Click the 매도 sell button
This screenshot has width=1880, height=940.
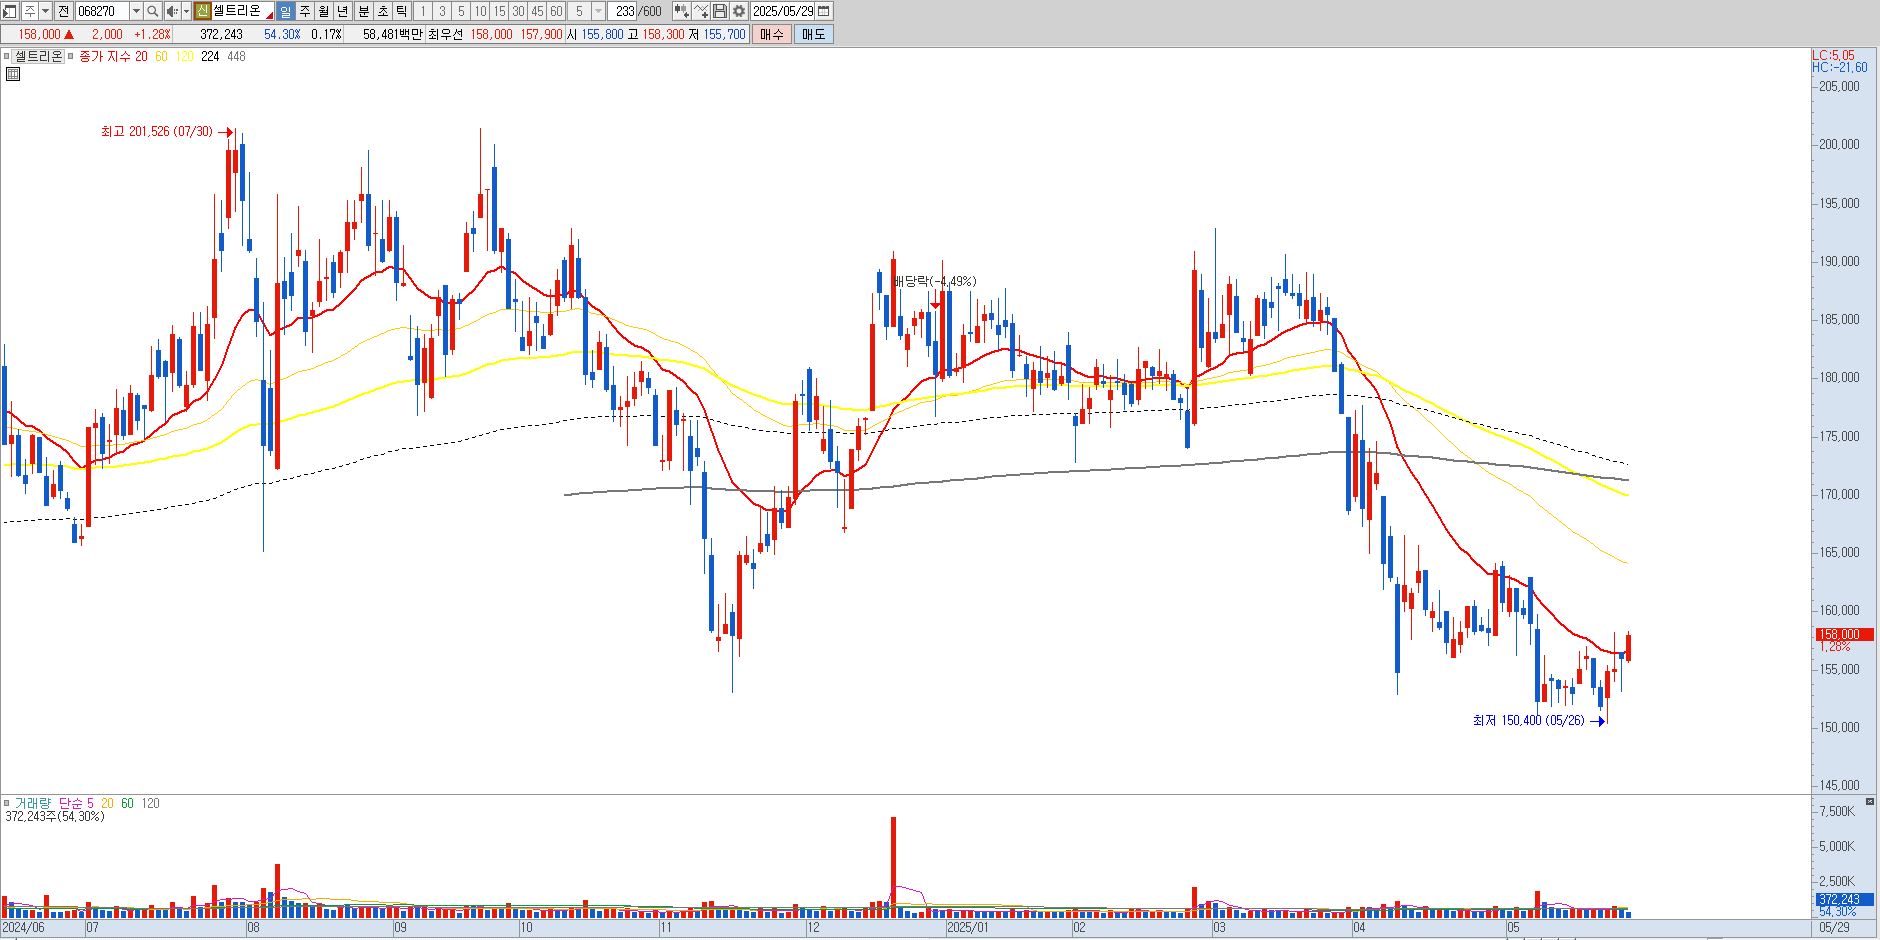point(813,34)
